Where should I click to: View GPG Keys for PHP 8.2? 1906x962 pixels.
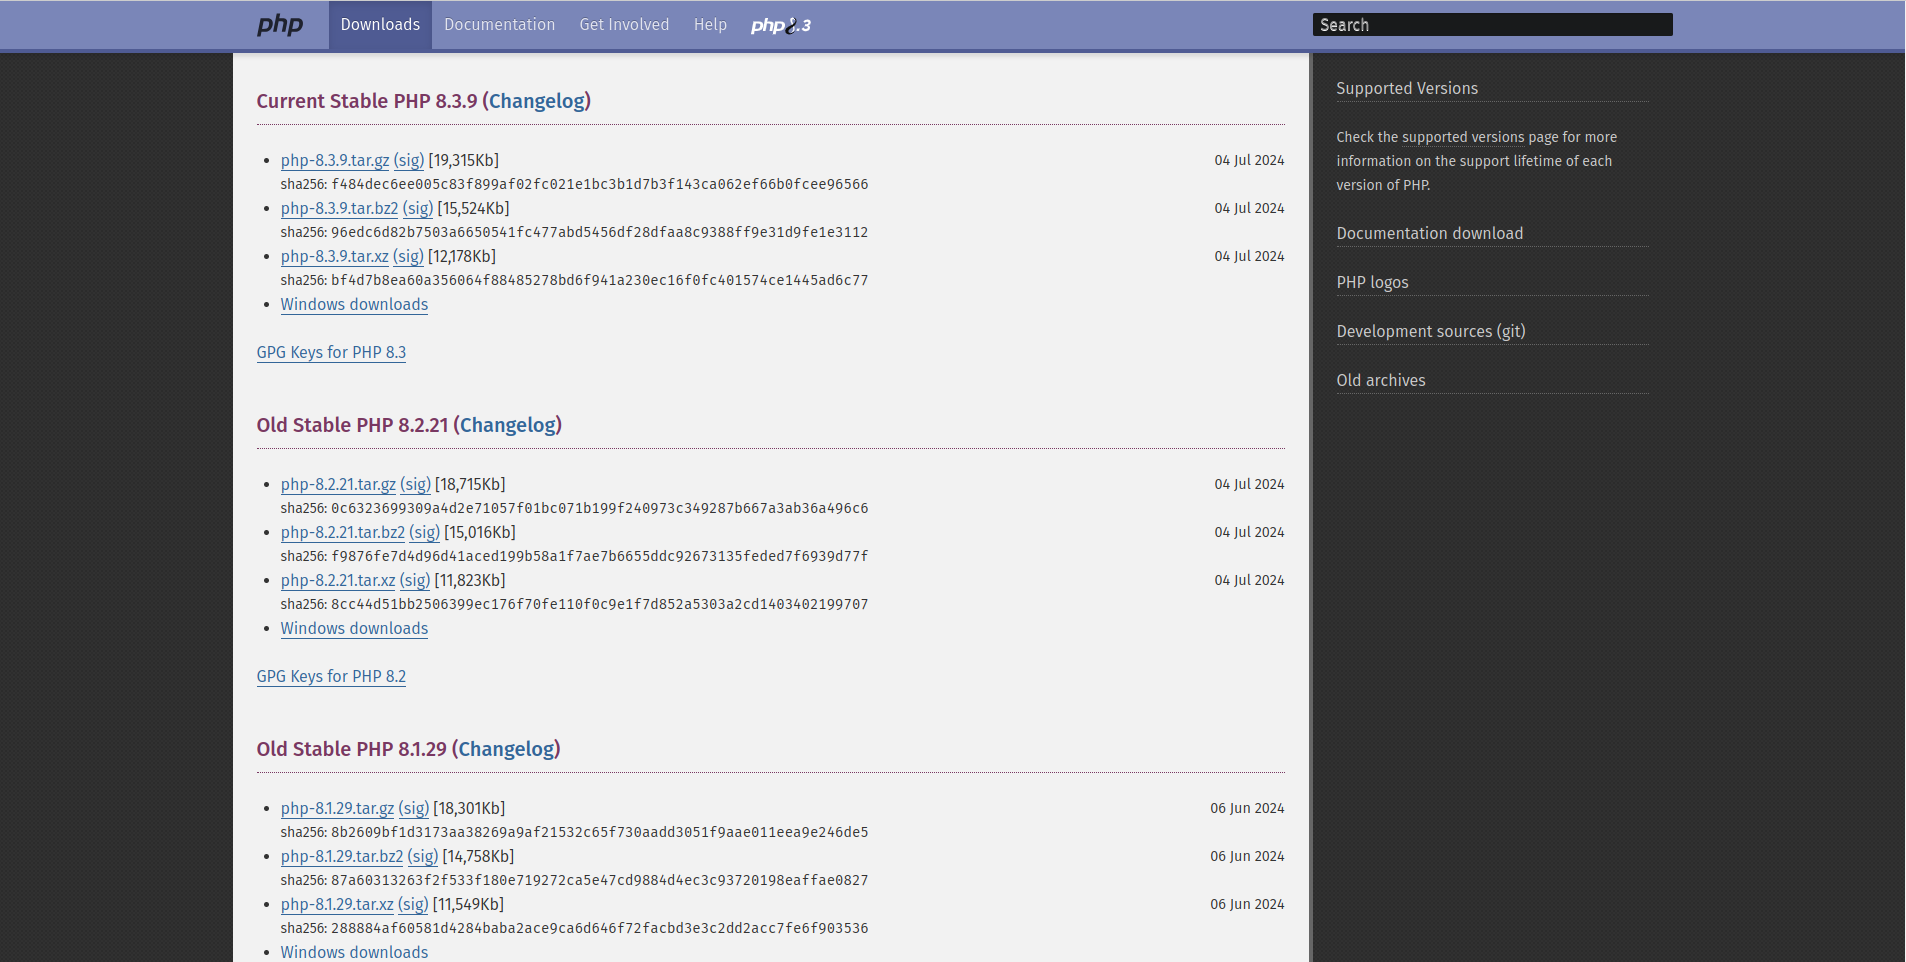[x=331, y=676]
